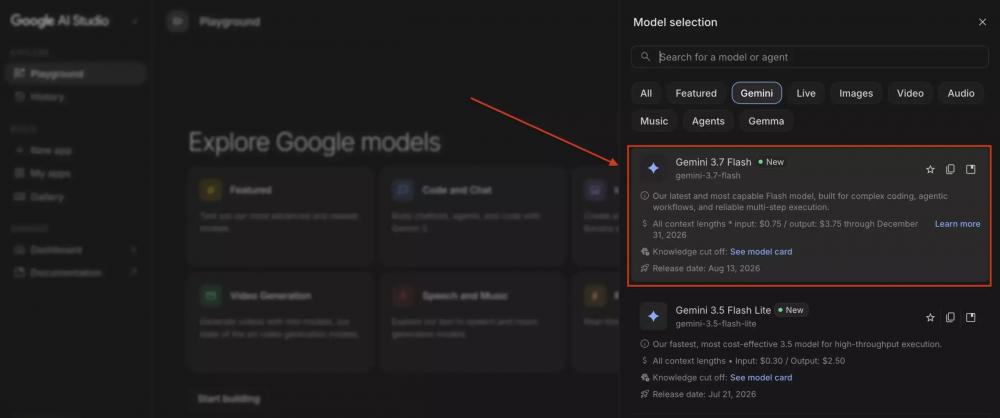Image resolution: width=1000 pixels, height=418 pixels.
Task: Open Gemini 3.7 Flash in a new window
Action: [x=971, y=169]
